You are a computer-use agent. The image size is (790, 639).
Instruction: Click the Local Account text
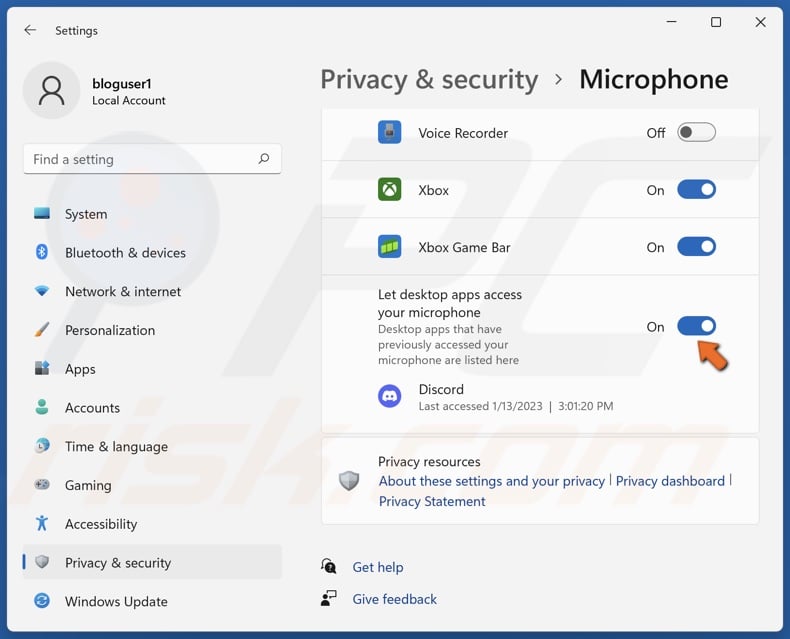[128, 100]
